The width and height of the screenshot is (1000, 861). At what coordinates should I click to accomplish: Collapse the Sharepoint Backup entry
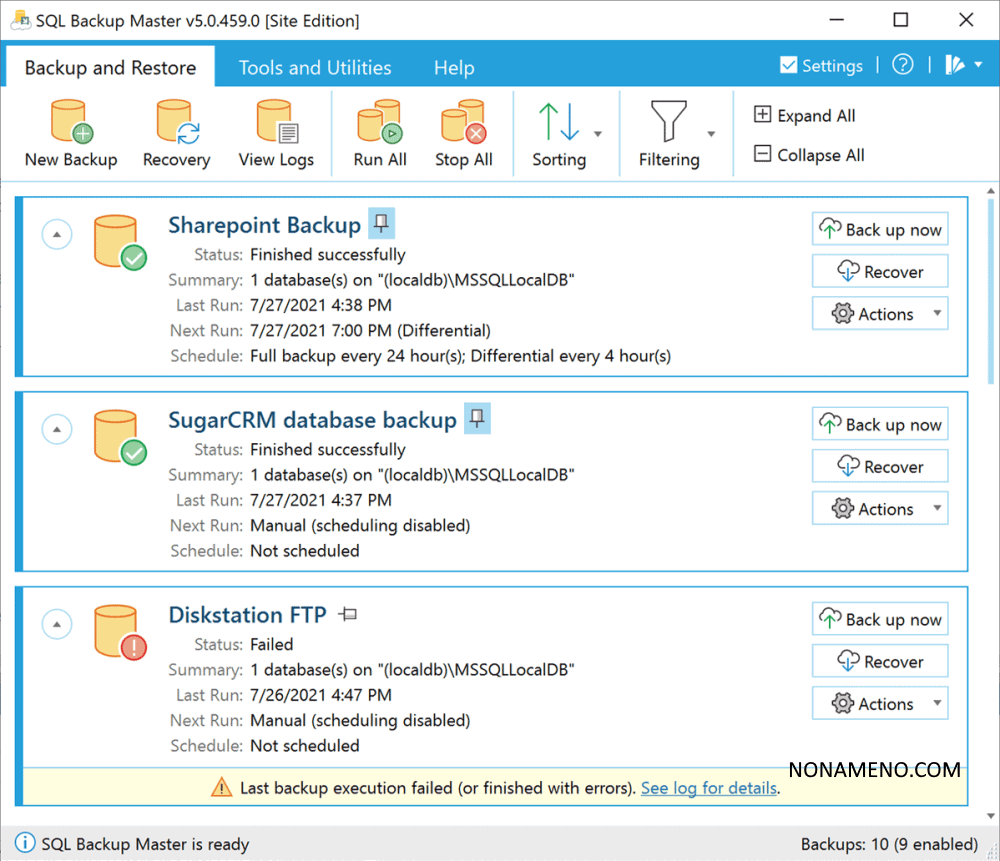tap(57, 235)
